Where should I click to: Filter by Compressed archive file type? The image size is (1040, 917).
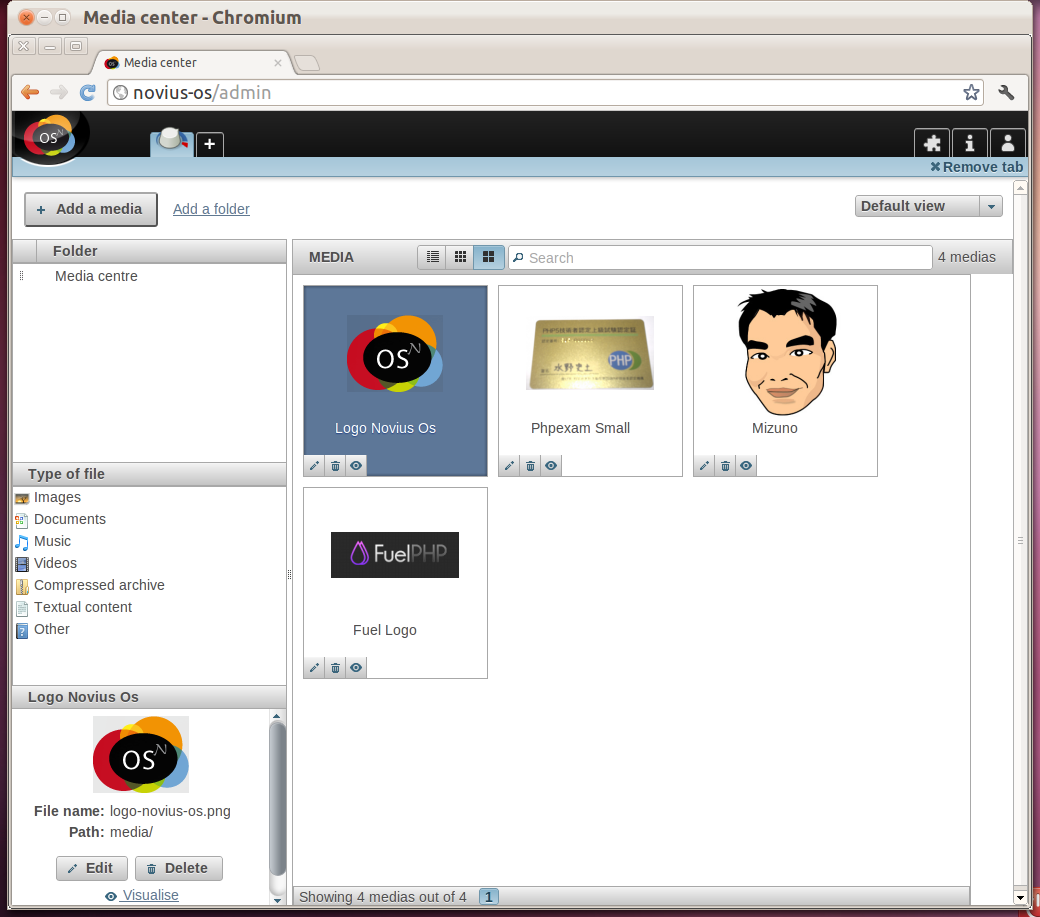point(99,585)
